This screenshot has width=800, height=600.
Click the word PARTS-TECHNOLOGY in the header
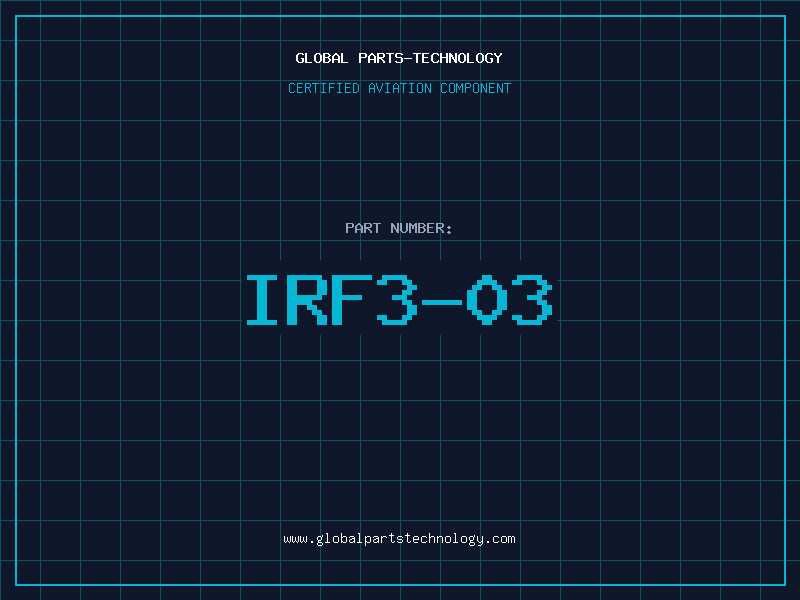tap(430, 58)
